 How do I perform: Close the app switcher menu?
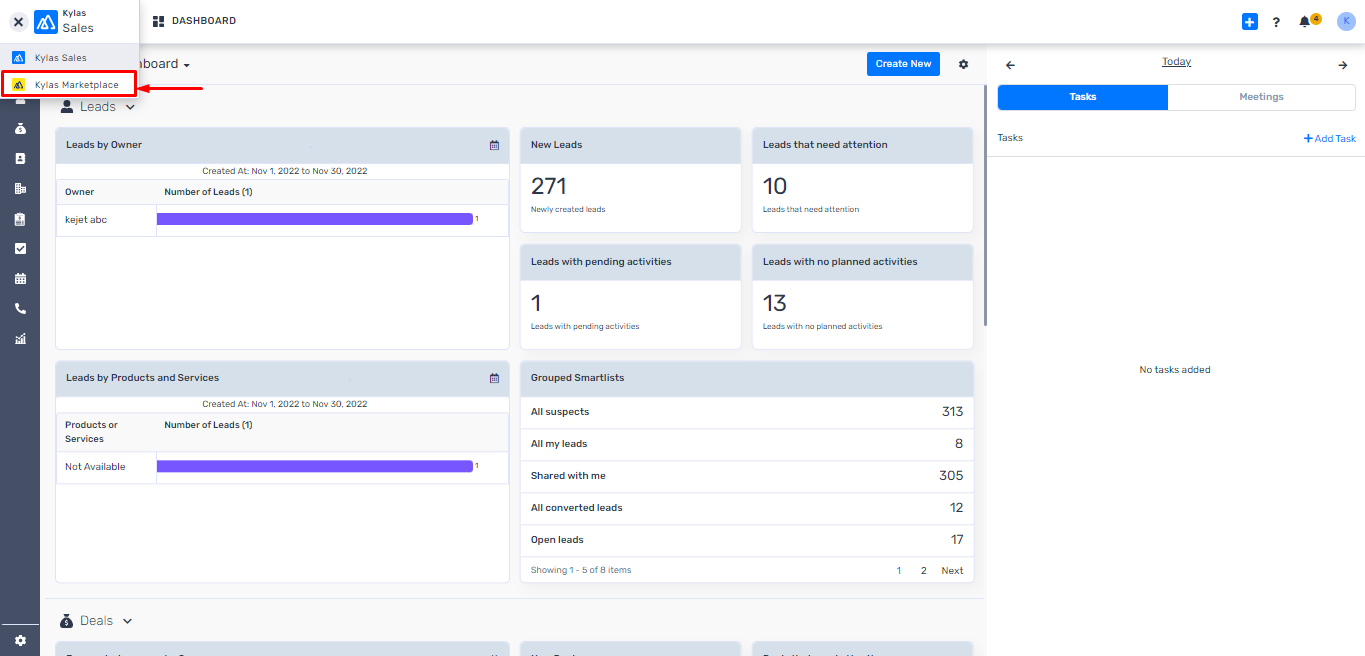[x=18, y=21]
